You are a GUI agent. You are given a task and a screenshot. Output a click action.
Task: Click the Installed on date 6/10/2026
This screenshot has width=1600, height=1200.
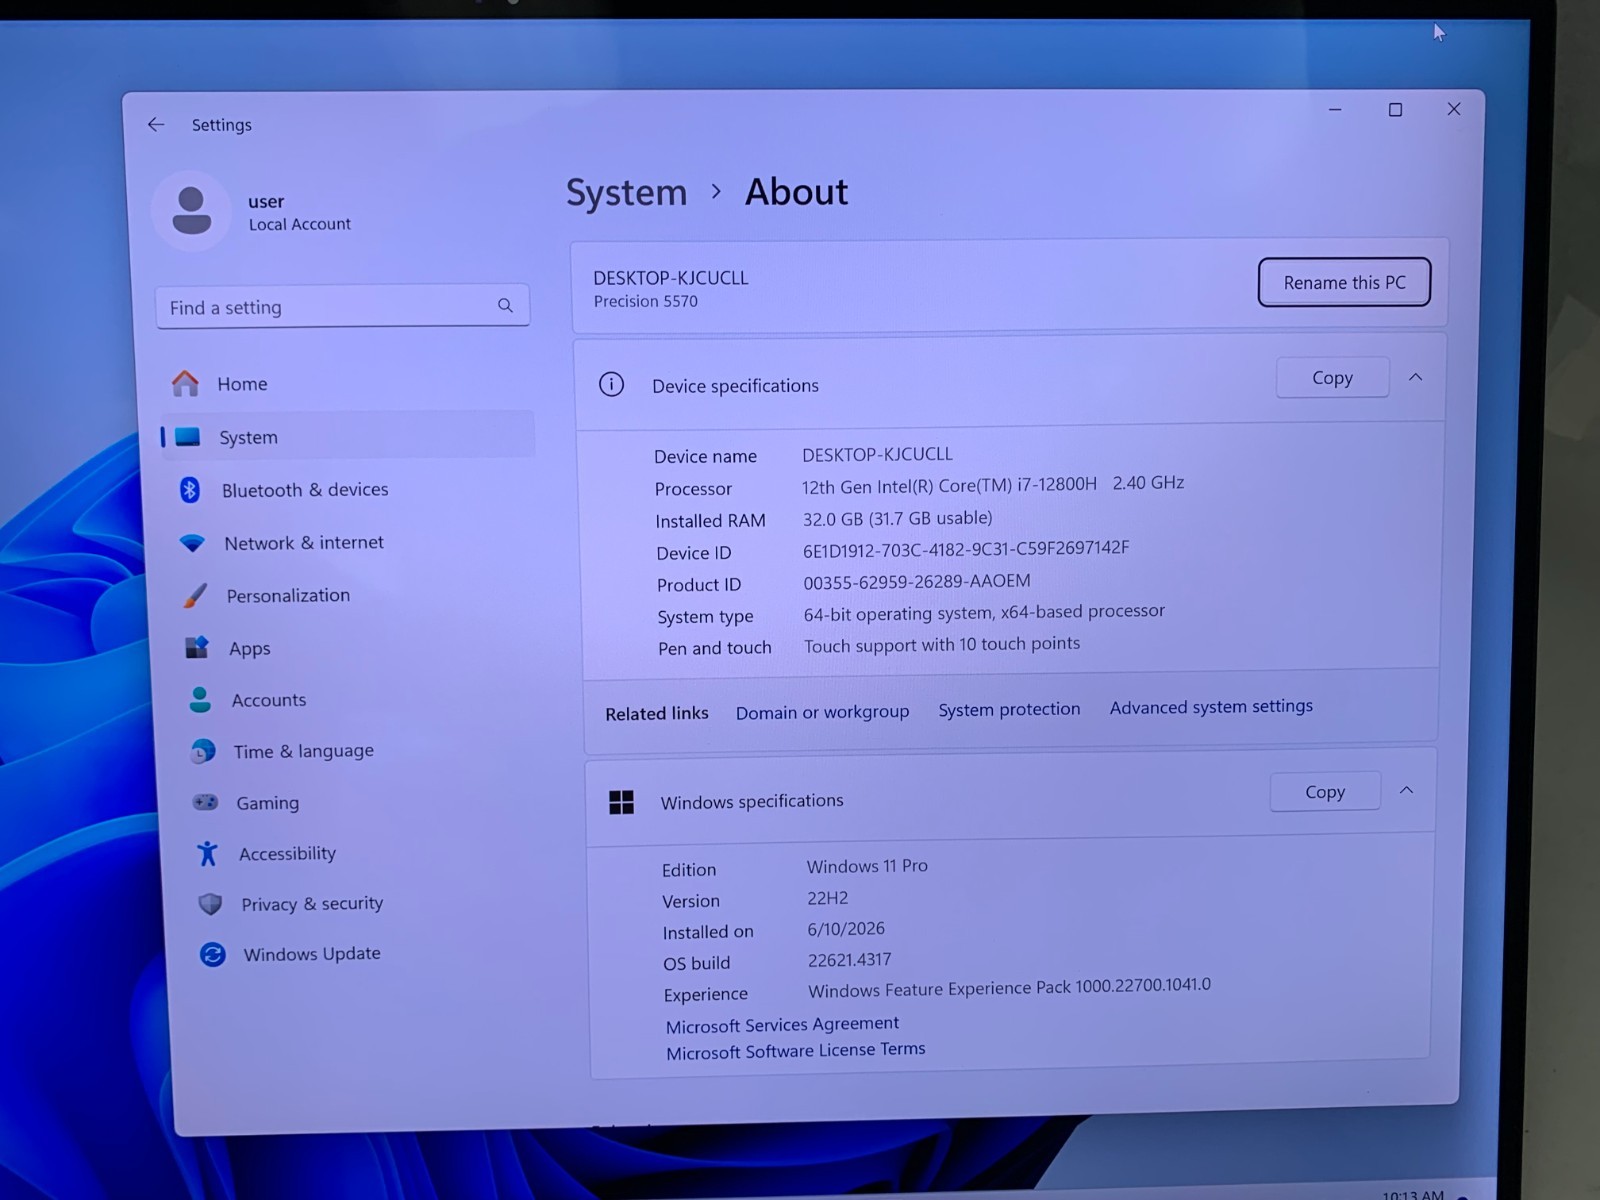tap(846, 929)
